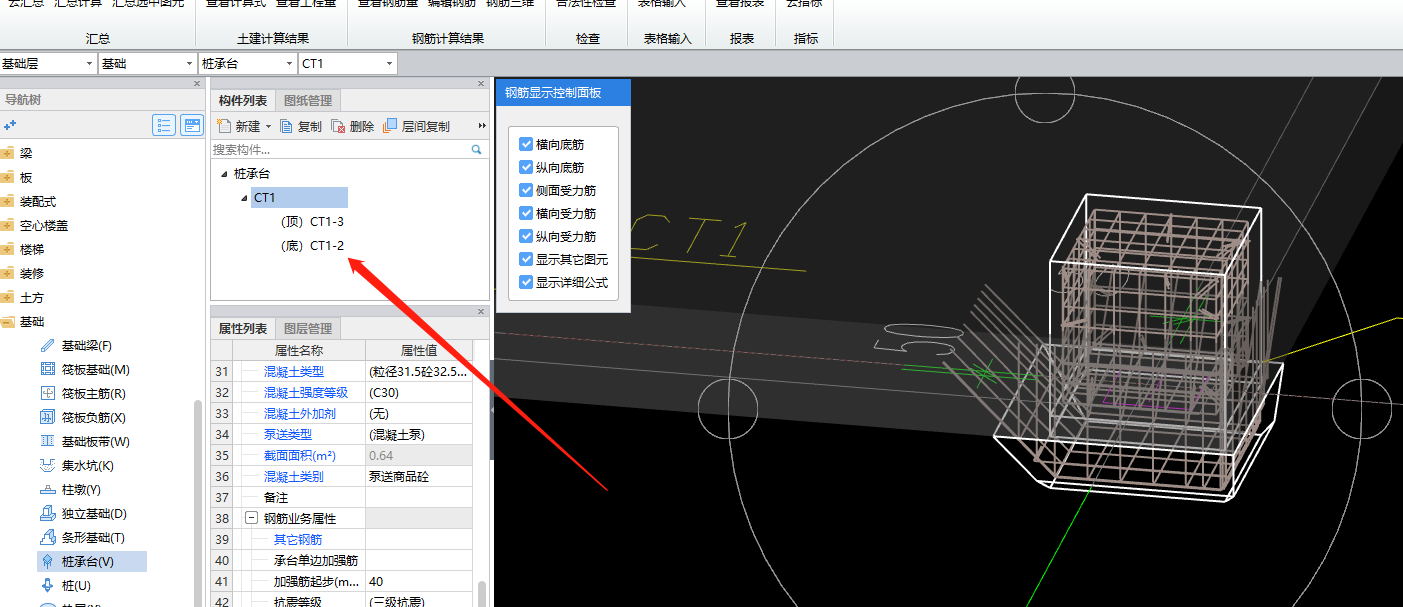Select (底) CT1-2 in component tree
The image size is (1403, 607).
click(x=313, y=245)
